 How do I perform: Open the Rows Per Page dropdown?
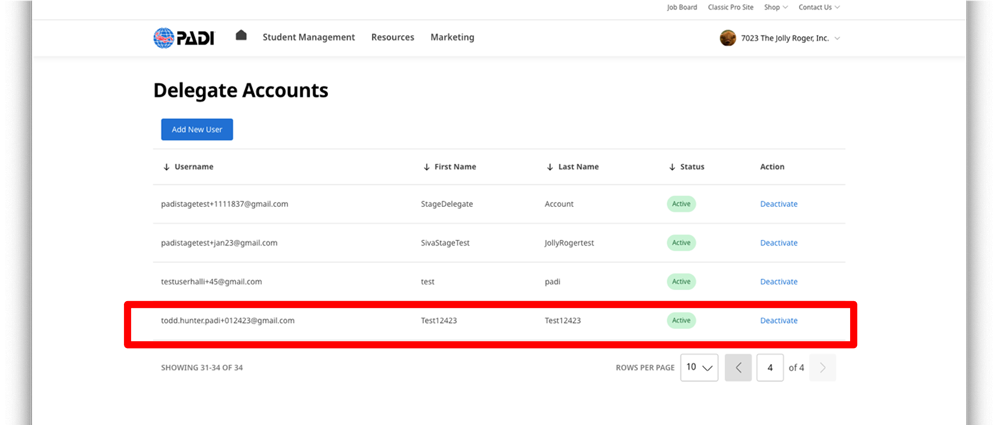(699, 367)
